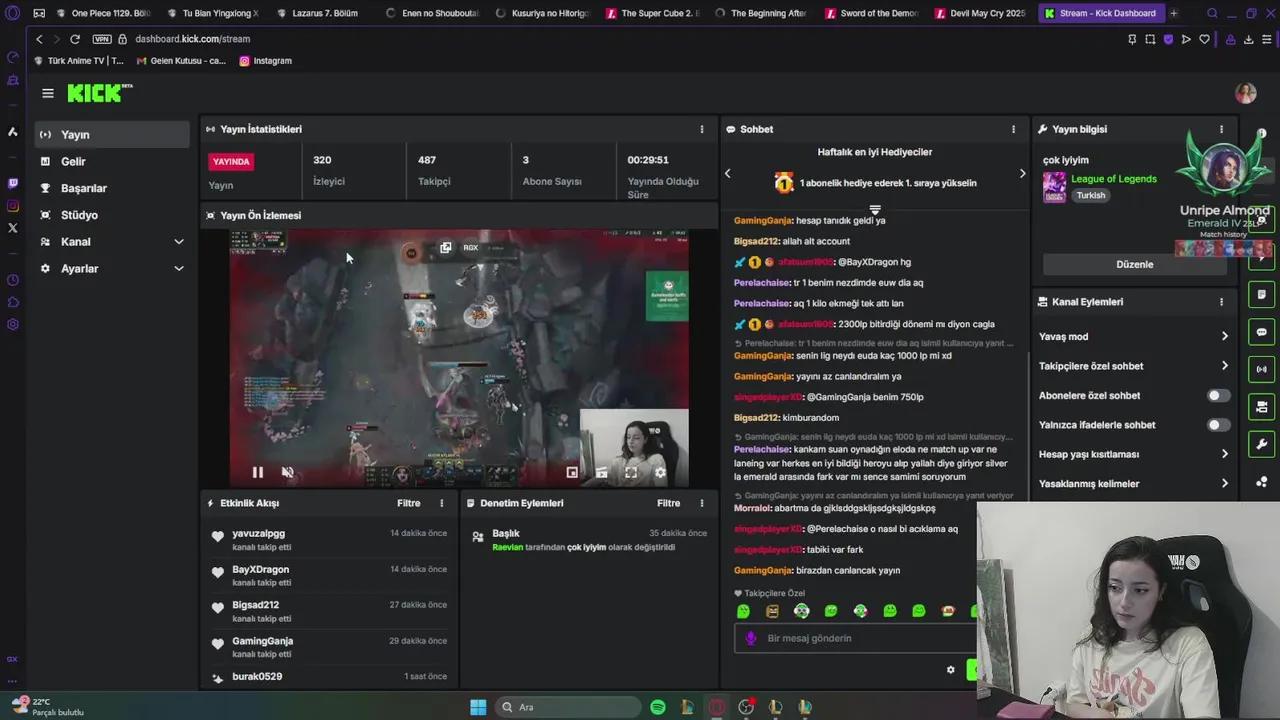Open Sohbet panel three-dot menu

pos(1013,129)
